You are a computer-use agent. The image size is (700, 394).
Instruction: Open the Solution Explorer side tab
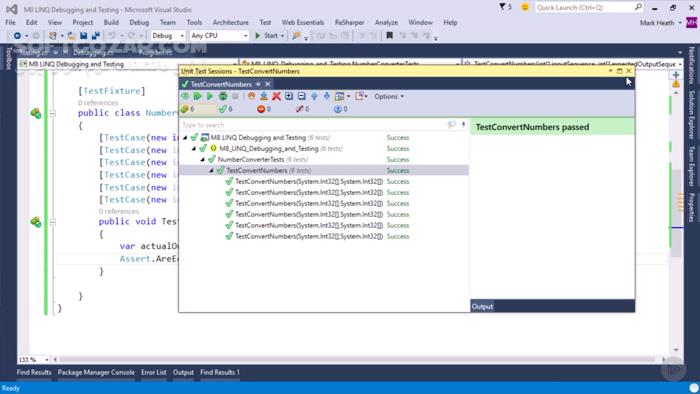pyautogui.click(x=691, y=115)
